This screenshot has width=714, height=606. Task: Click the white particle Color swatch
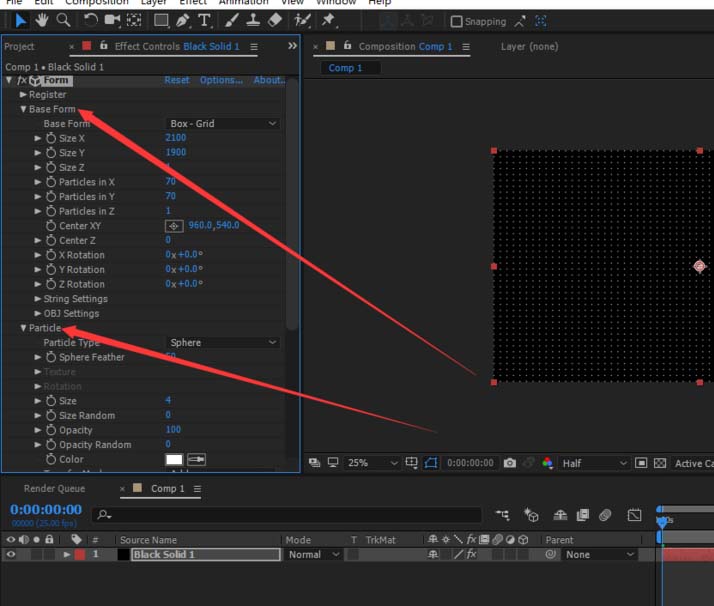(x=174, y=459)
